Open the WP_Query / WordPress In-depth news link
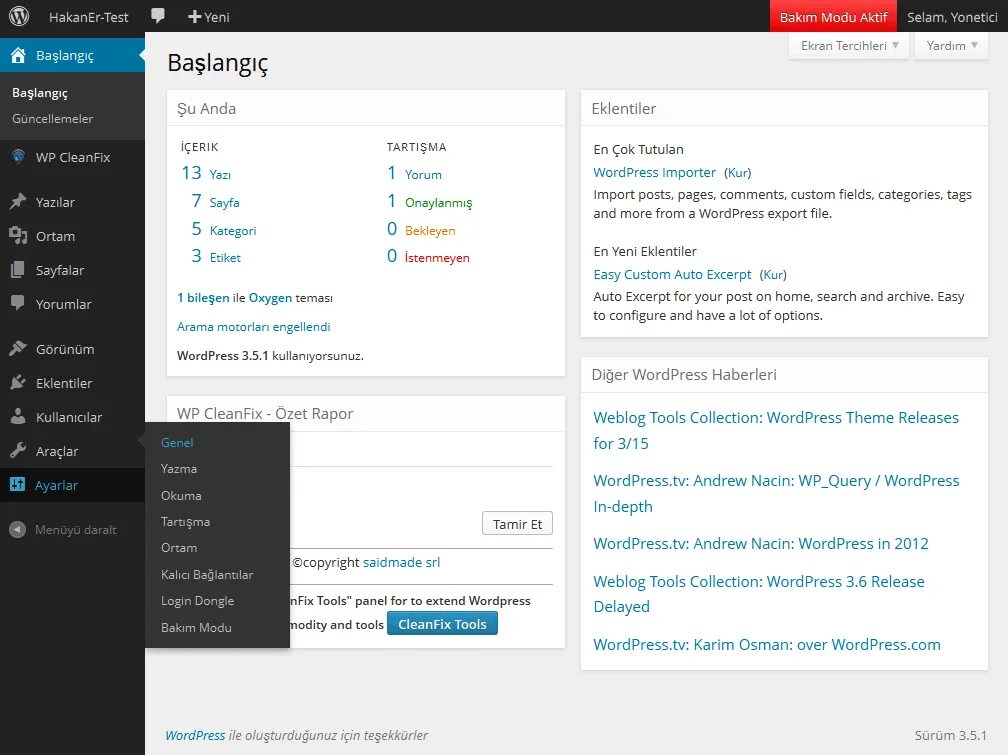This screenshot has height=755, width=1008. (776, 493)
